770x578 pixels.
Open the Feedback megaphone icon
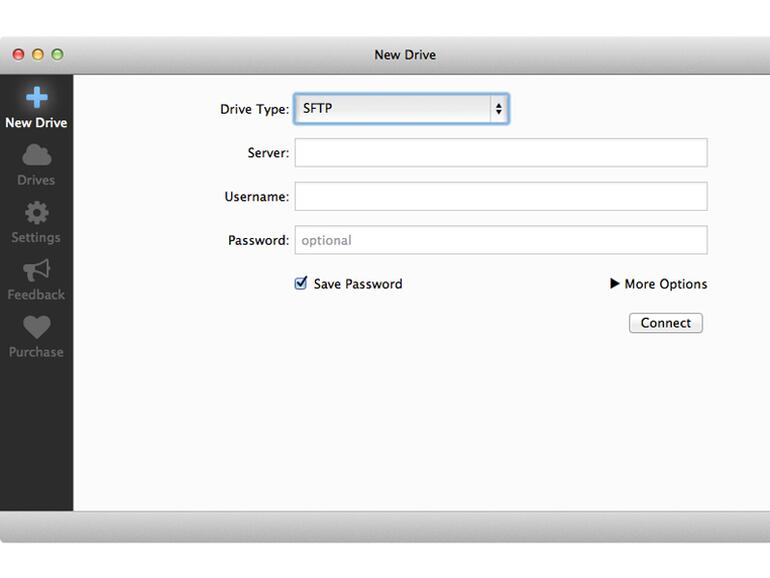(x=37, y=270)
